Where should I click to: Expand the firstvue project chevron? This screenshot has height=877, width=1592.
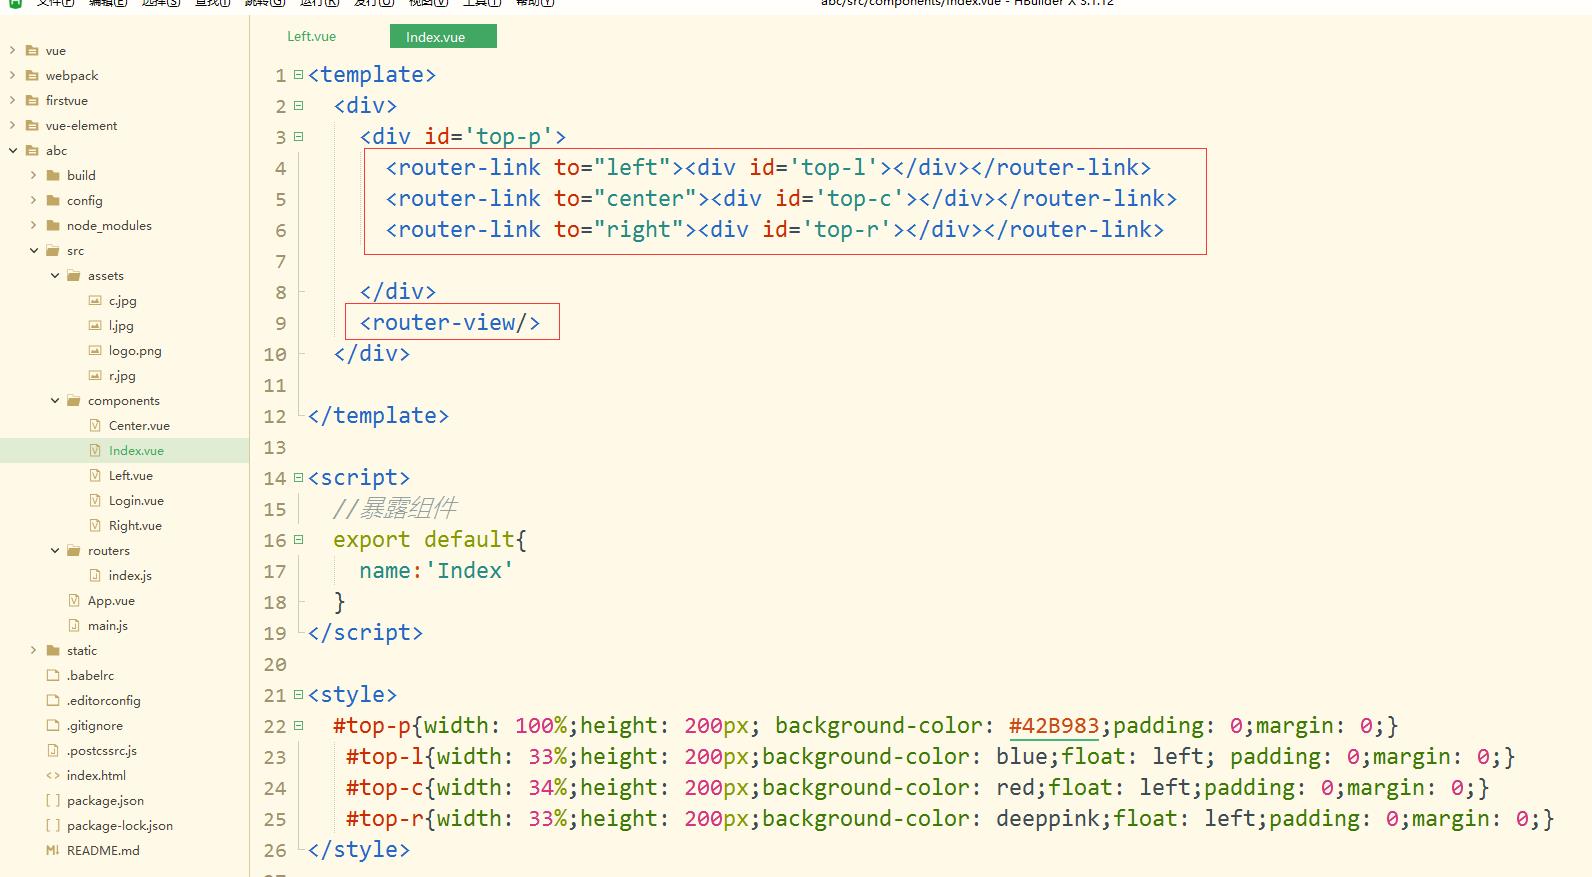pos(12,100)
